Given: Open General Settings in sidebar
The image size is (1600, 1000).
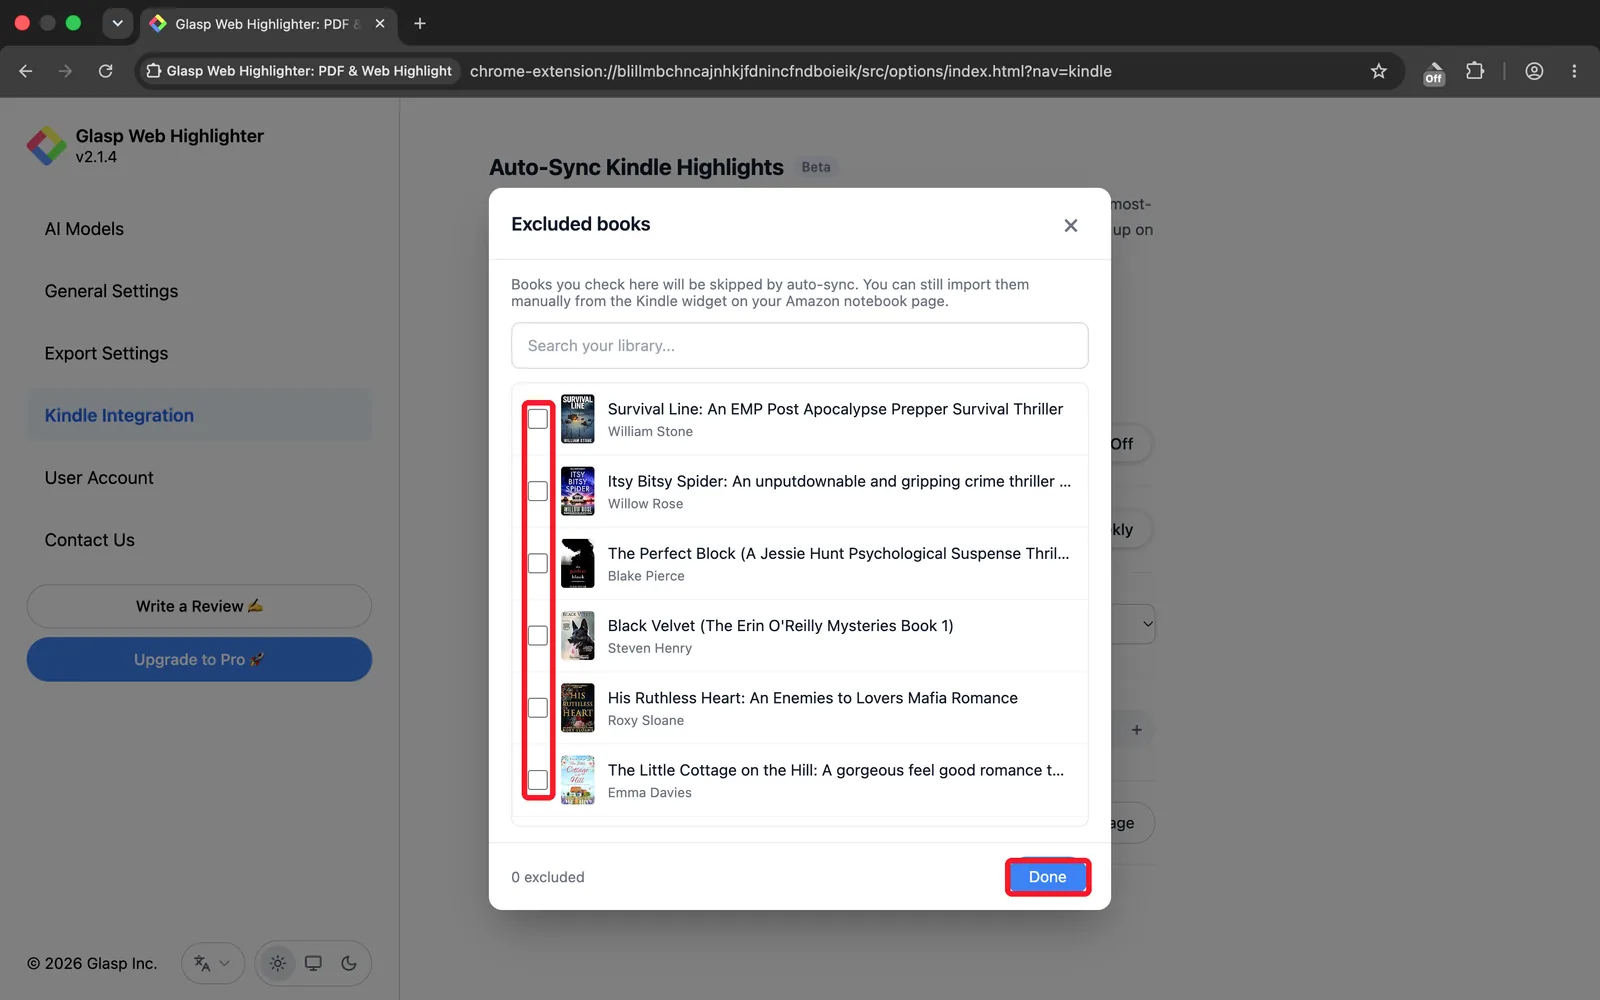Looking at the screenshot, I should (199, 291).
